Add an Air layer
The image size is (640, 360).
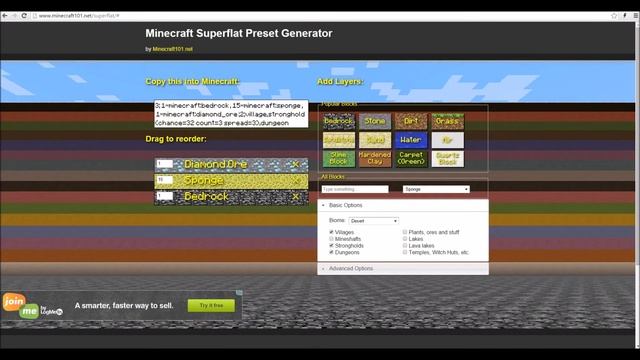tap(447, 140)
